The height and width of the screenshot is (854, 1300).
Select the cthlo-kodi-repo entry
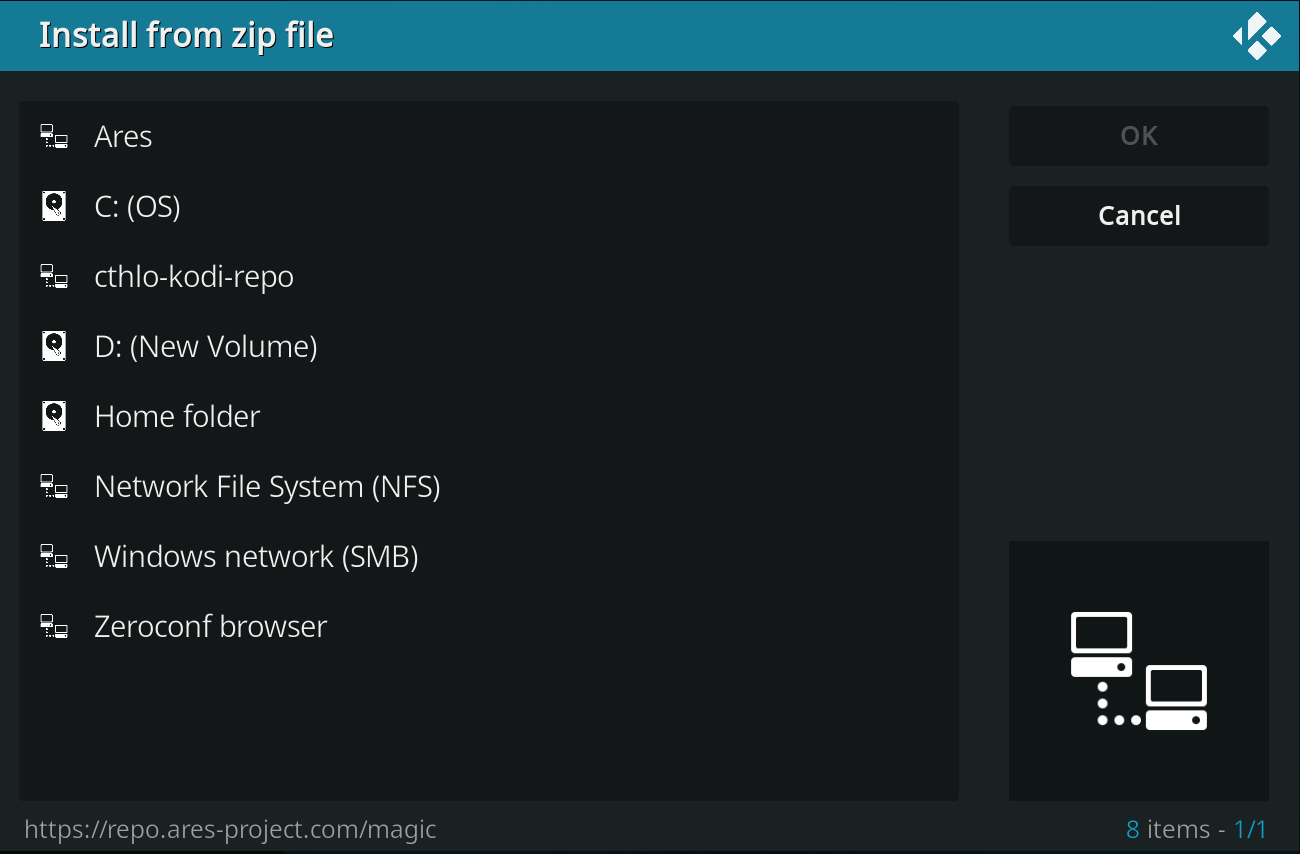point(489,276)
